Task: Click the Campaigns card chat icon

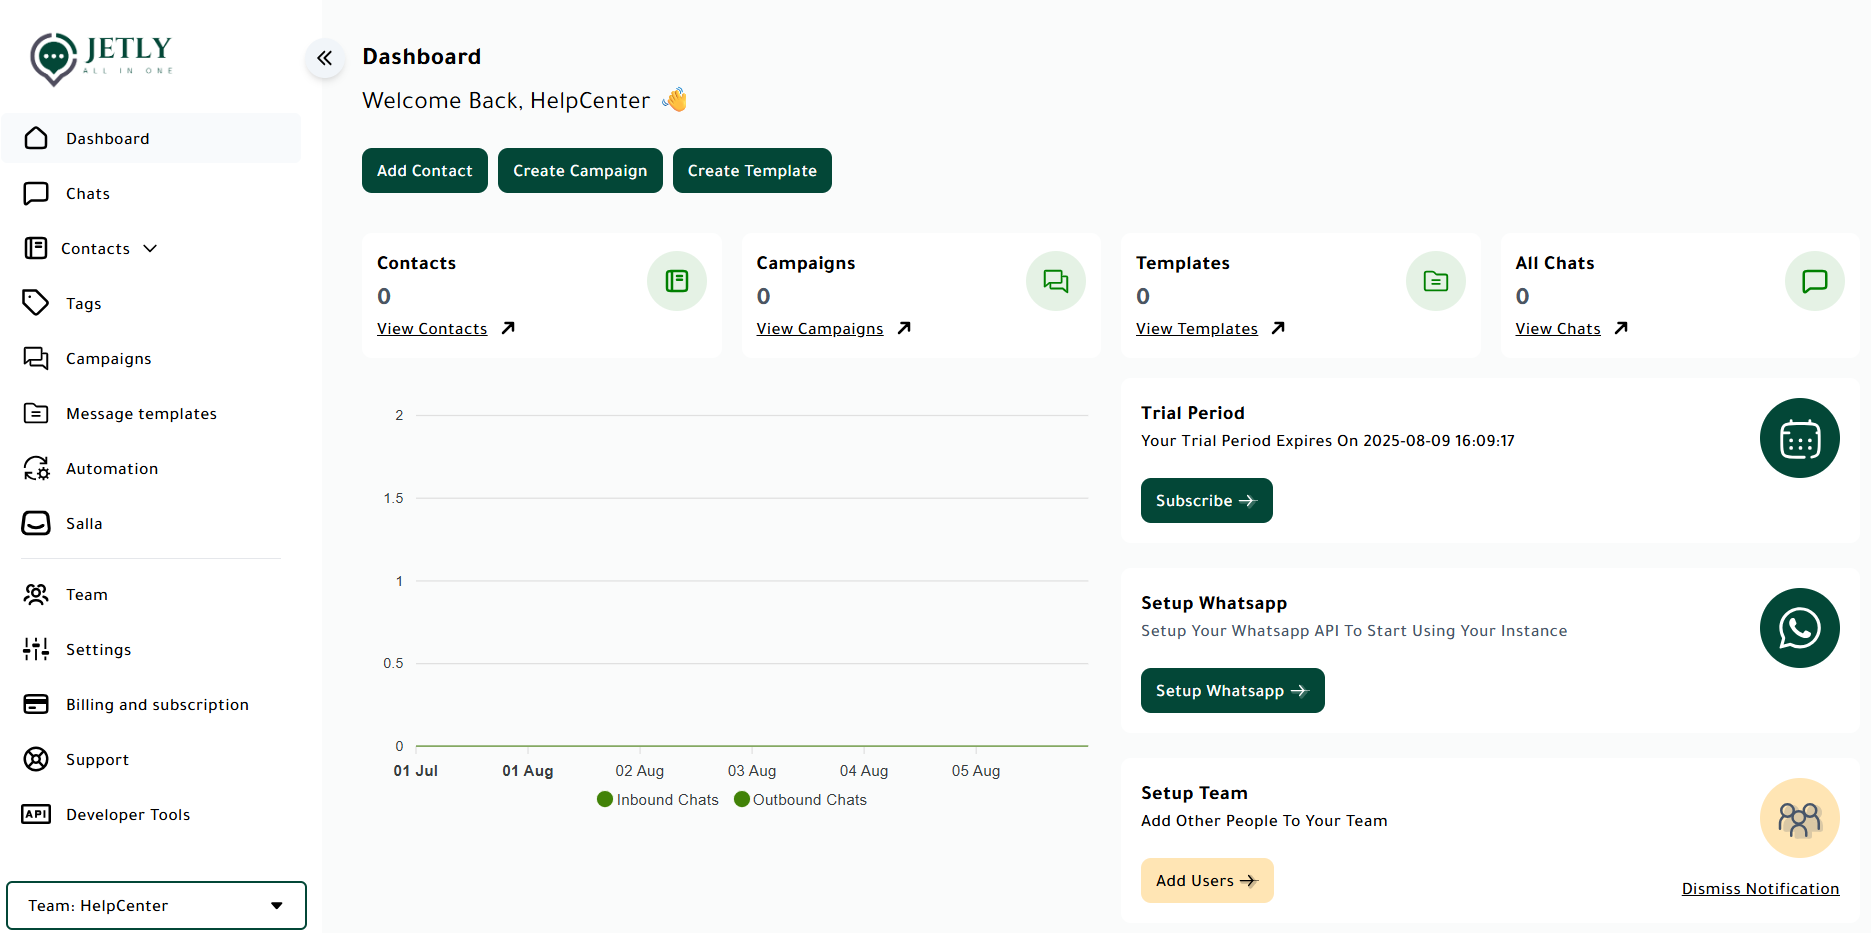Action: tap(1056, 281)
